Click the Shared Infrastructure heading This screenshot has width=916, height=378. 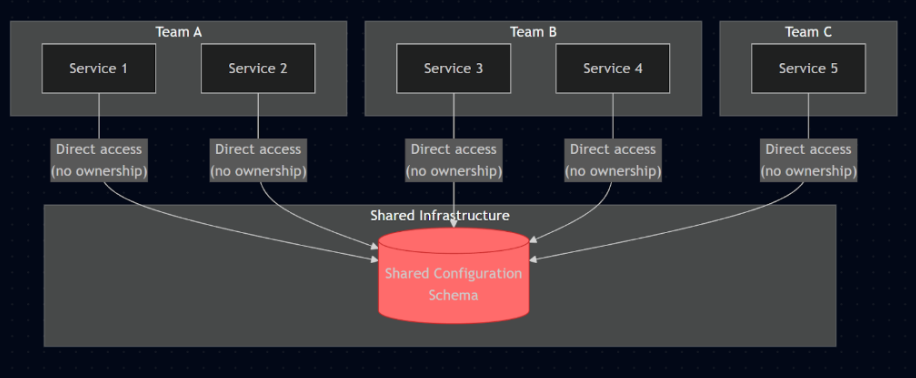(440, 216)
